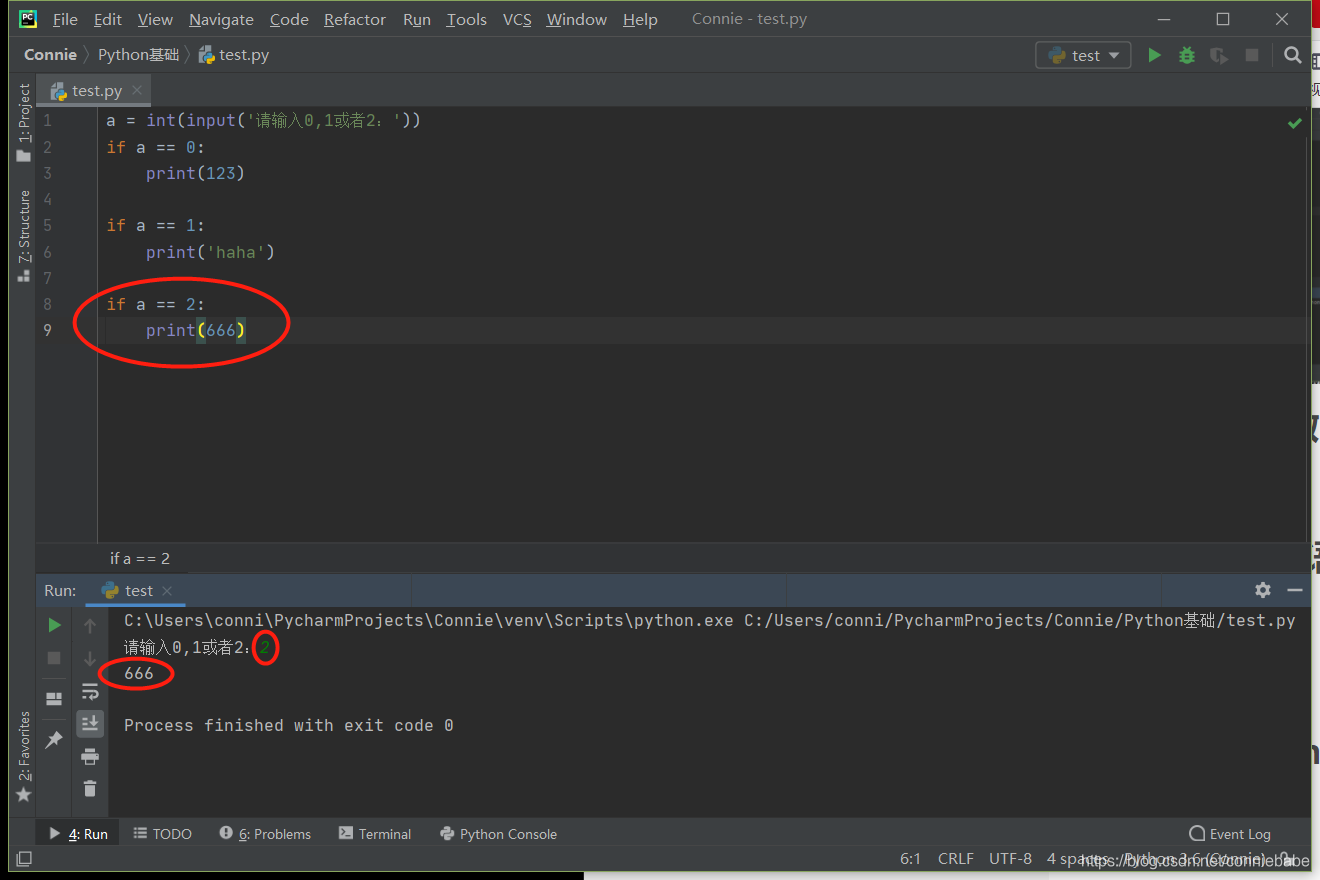Viewport: 1320px width, 880px height.
Task: Open the 6: Problems tool window tab
Action: (x=265, y=833)
